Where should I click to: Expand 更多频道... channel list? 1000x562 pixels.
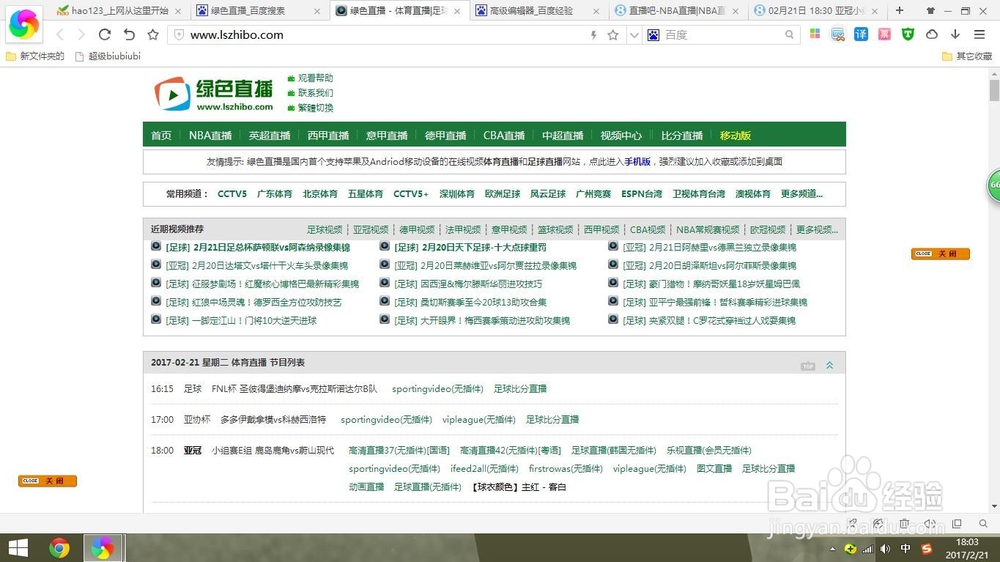pos(801,194)
